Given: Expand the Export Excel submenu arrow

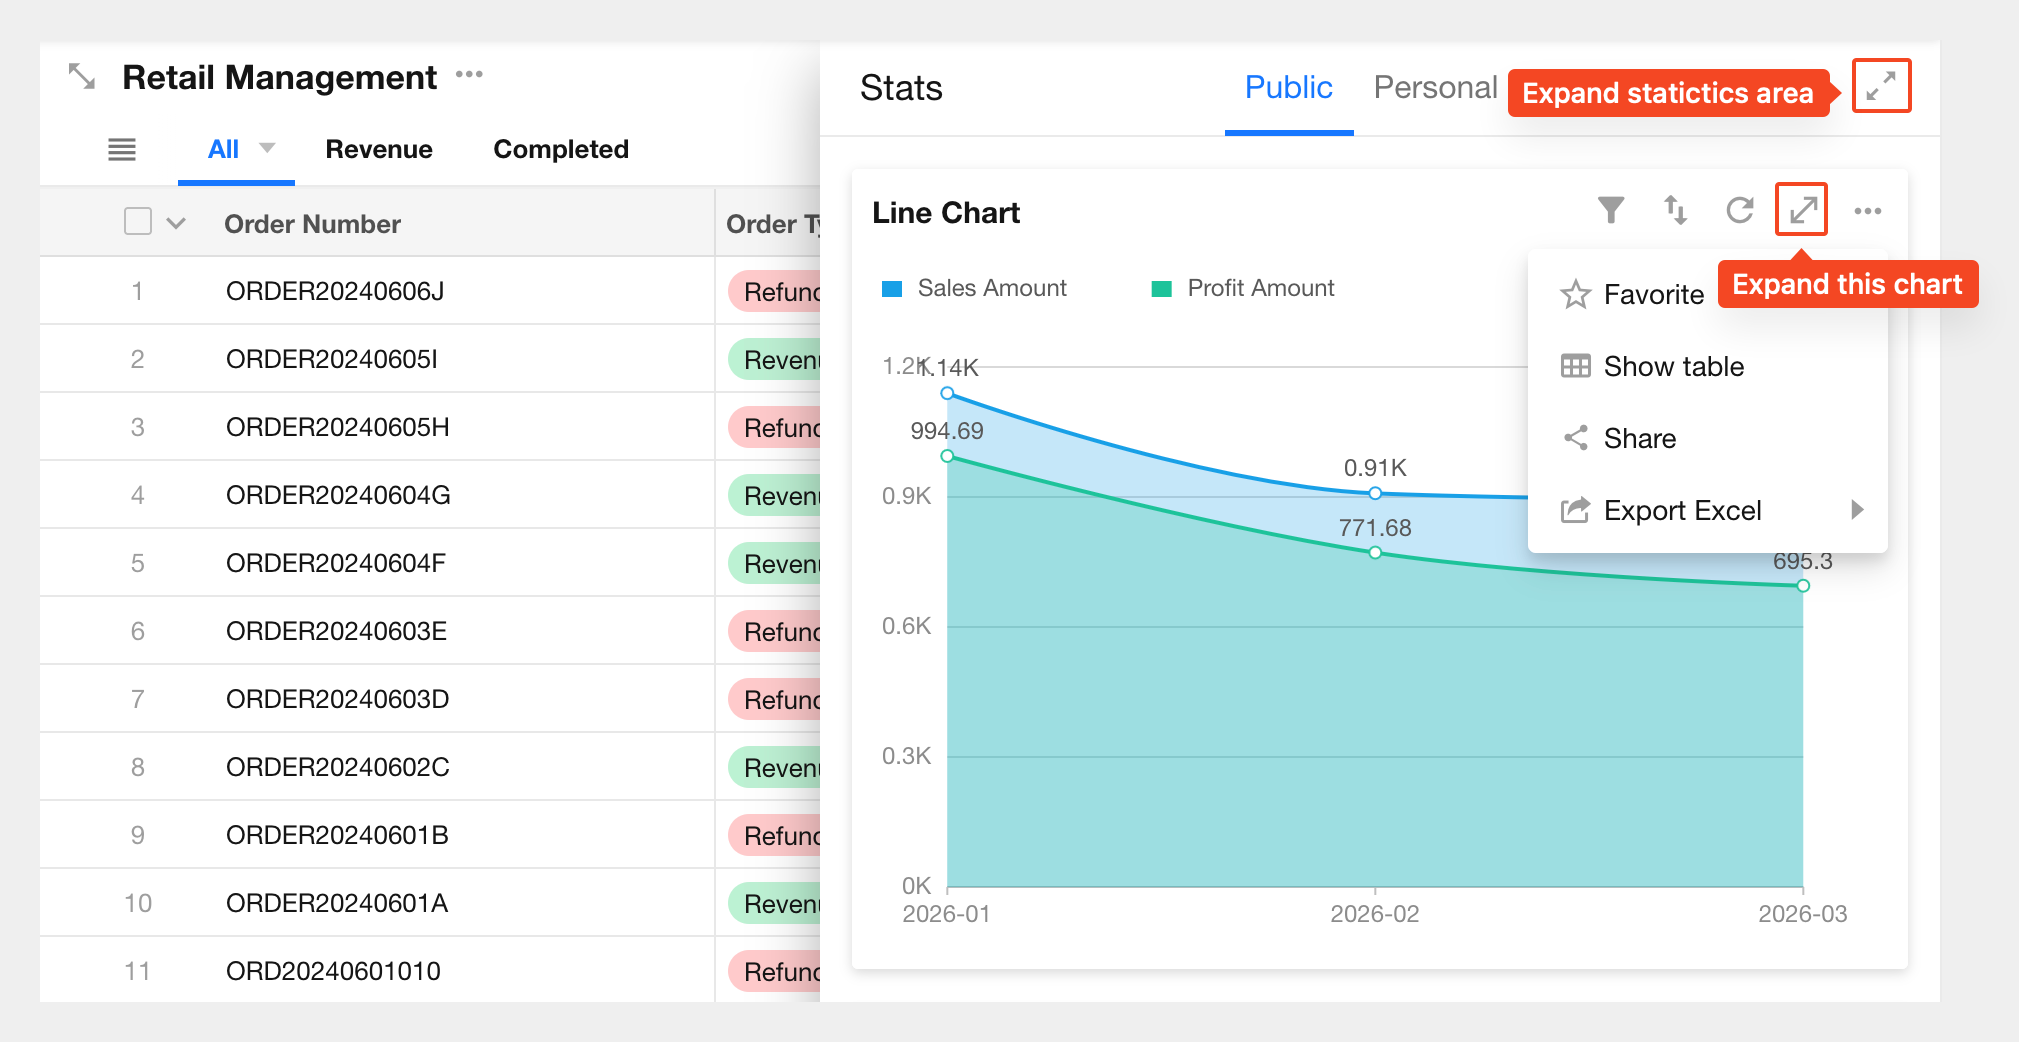Looking at the screenshot, I should pyautogui.click(x=1857, y=510).
